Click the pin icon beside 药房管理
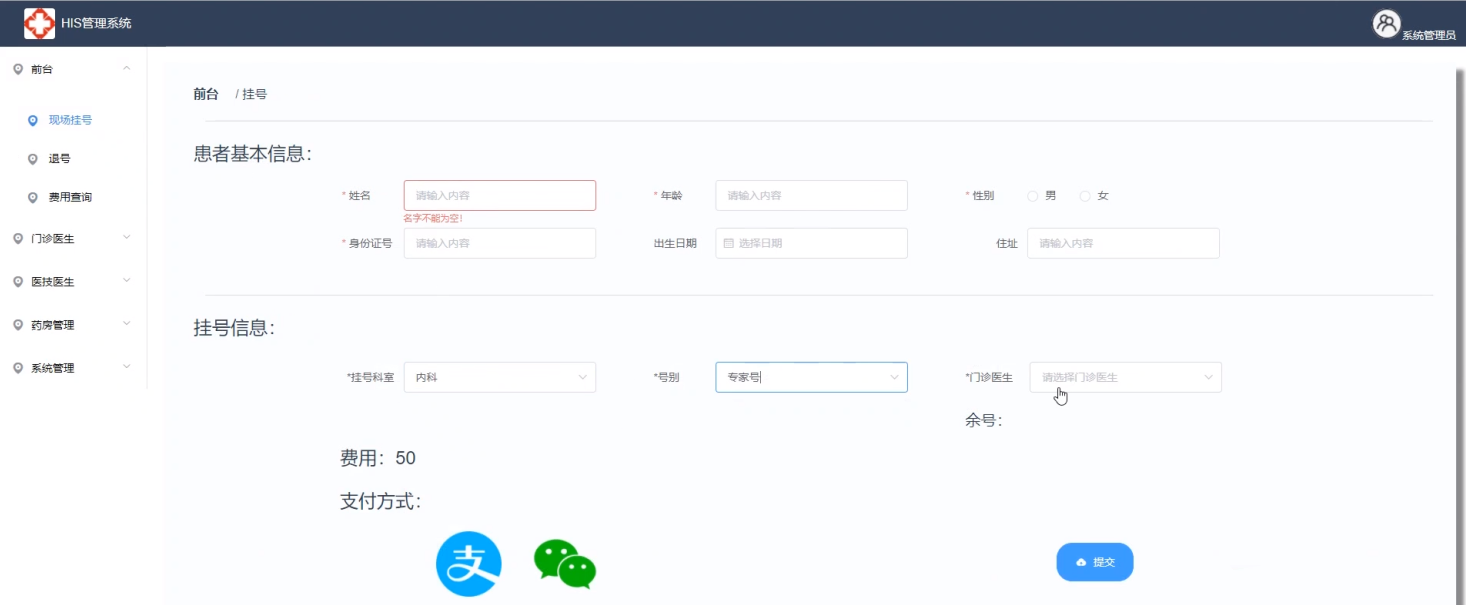Screen dimensions: 1466x605 [x=18, y=325]
